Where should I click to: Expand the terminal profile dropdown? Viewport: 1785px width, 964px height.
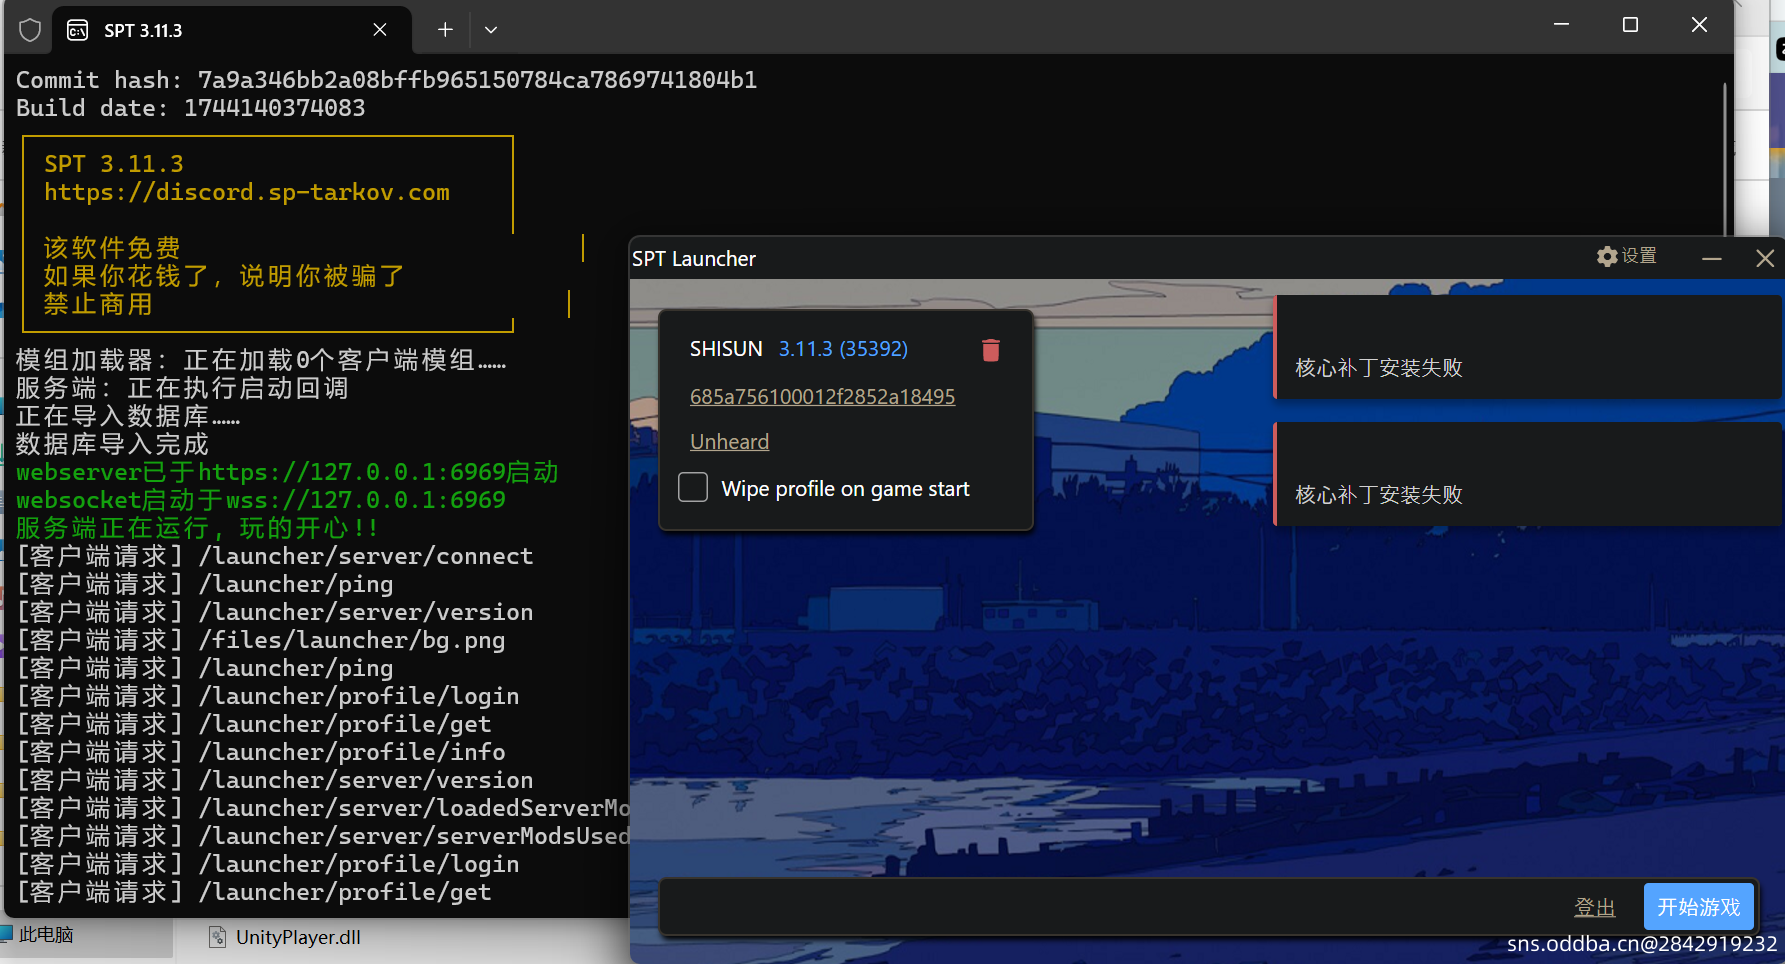[x=491, y=30]
